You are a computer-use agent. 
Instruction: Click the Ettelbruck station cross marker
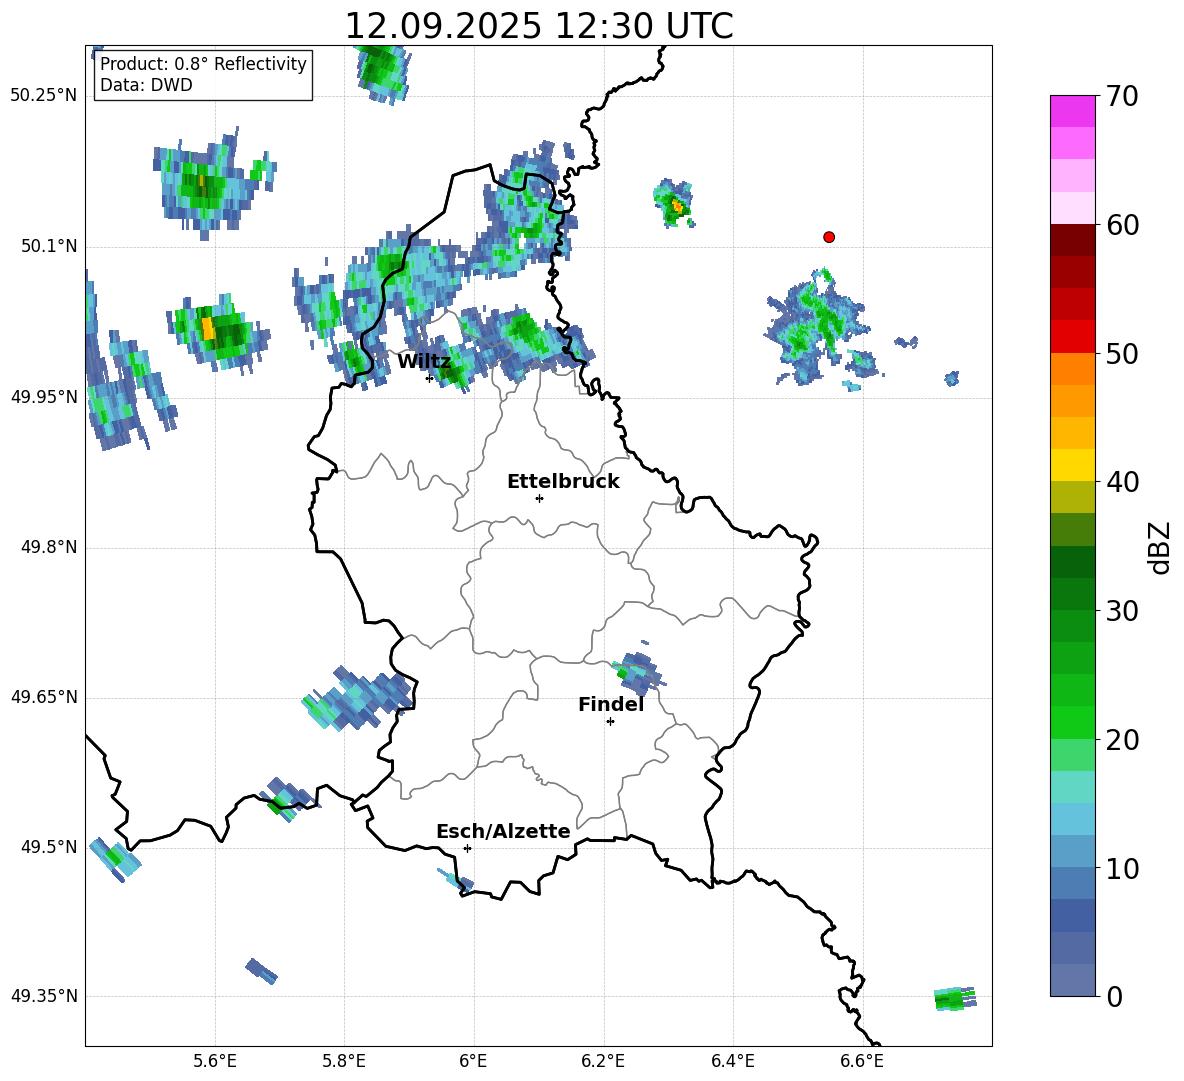pos(539,498)
